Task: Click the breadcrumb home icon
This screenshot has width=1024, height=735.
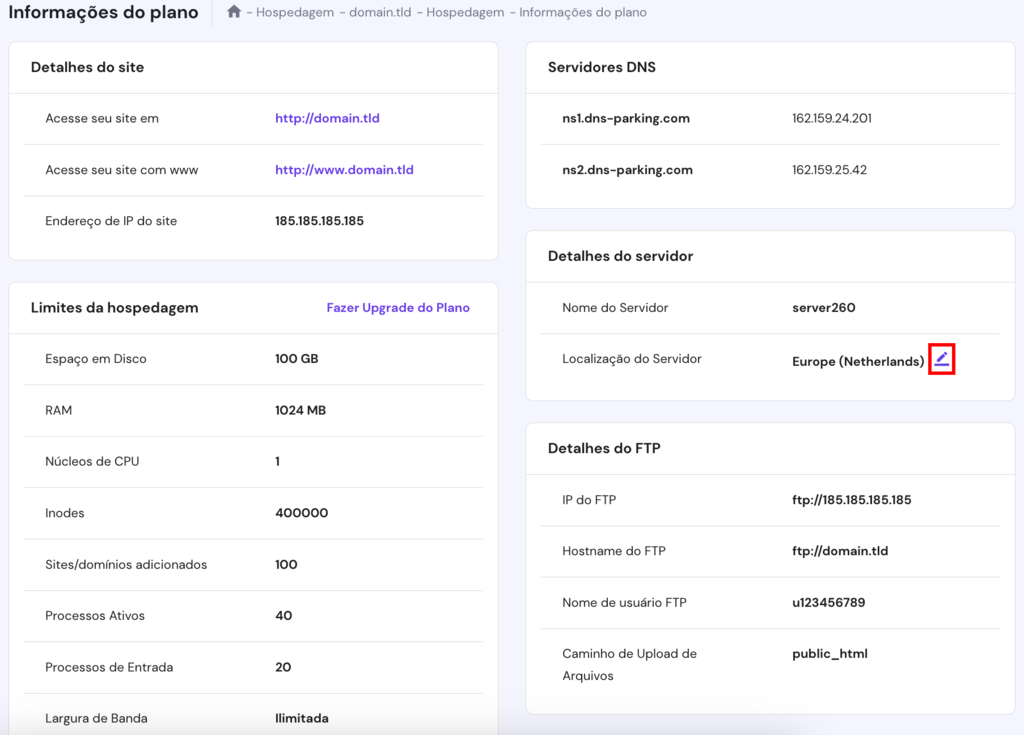Action: pos(236,12)
